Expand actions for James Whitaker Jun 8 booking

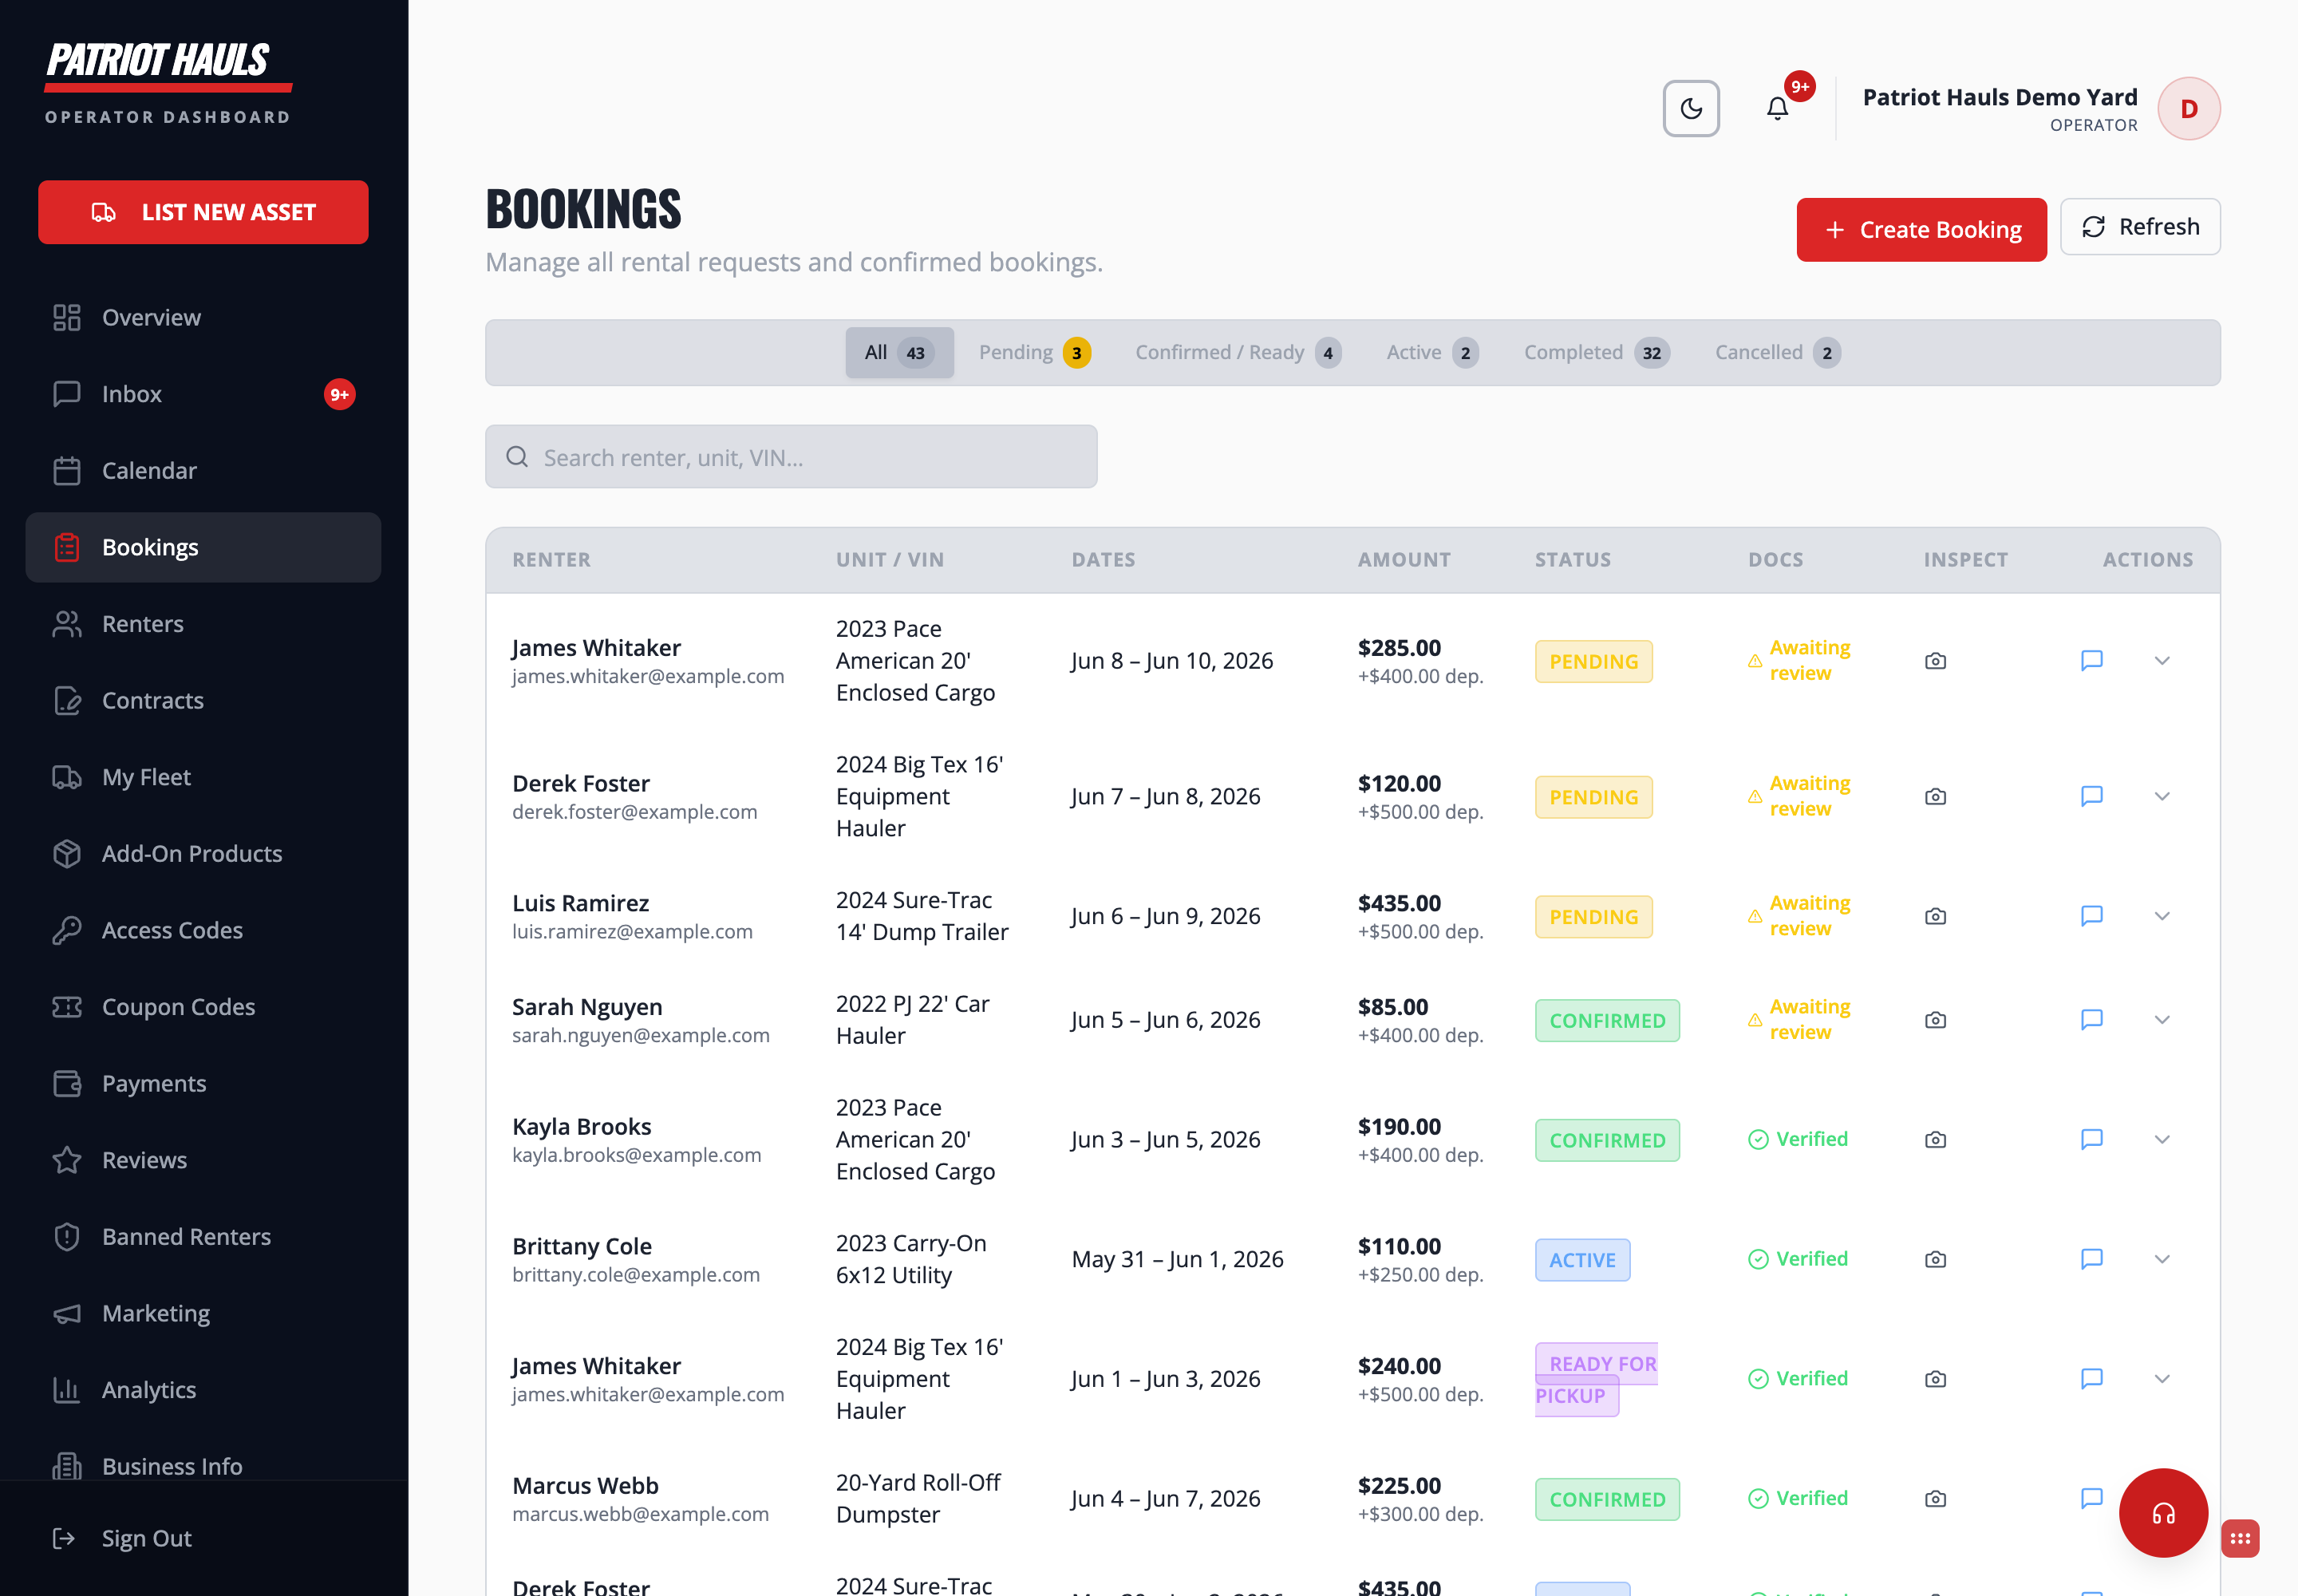(x=2161, y=661)
